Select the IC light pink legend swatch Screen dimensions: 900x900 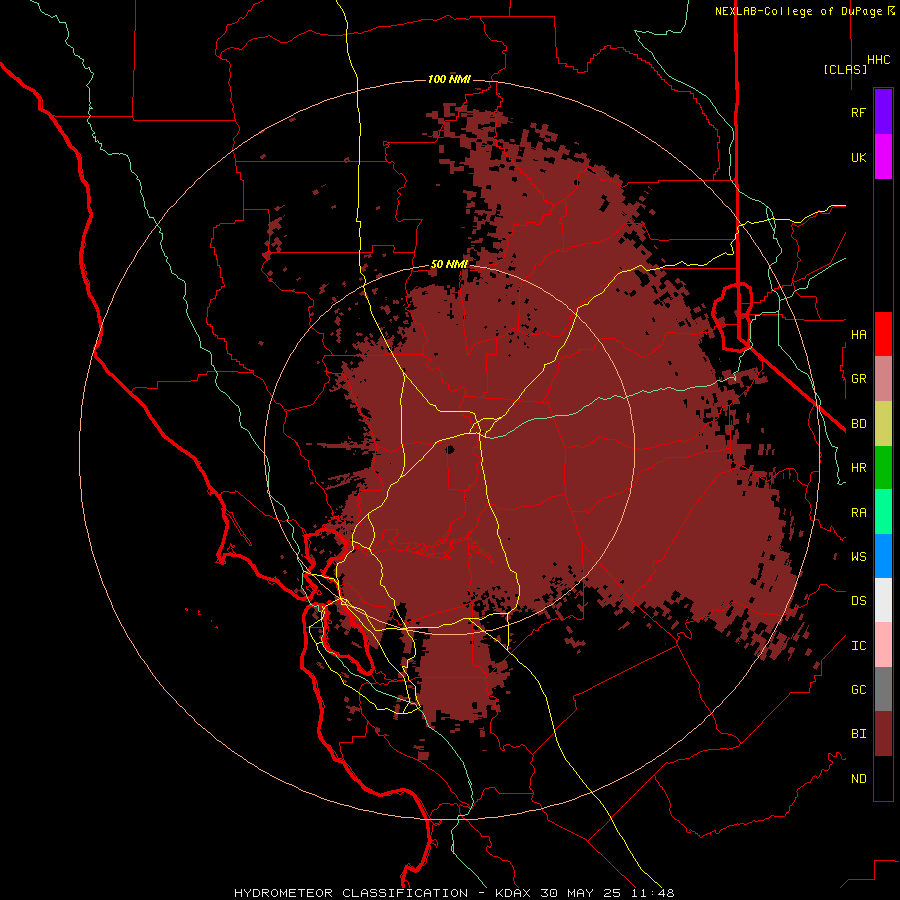(883, 645)
